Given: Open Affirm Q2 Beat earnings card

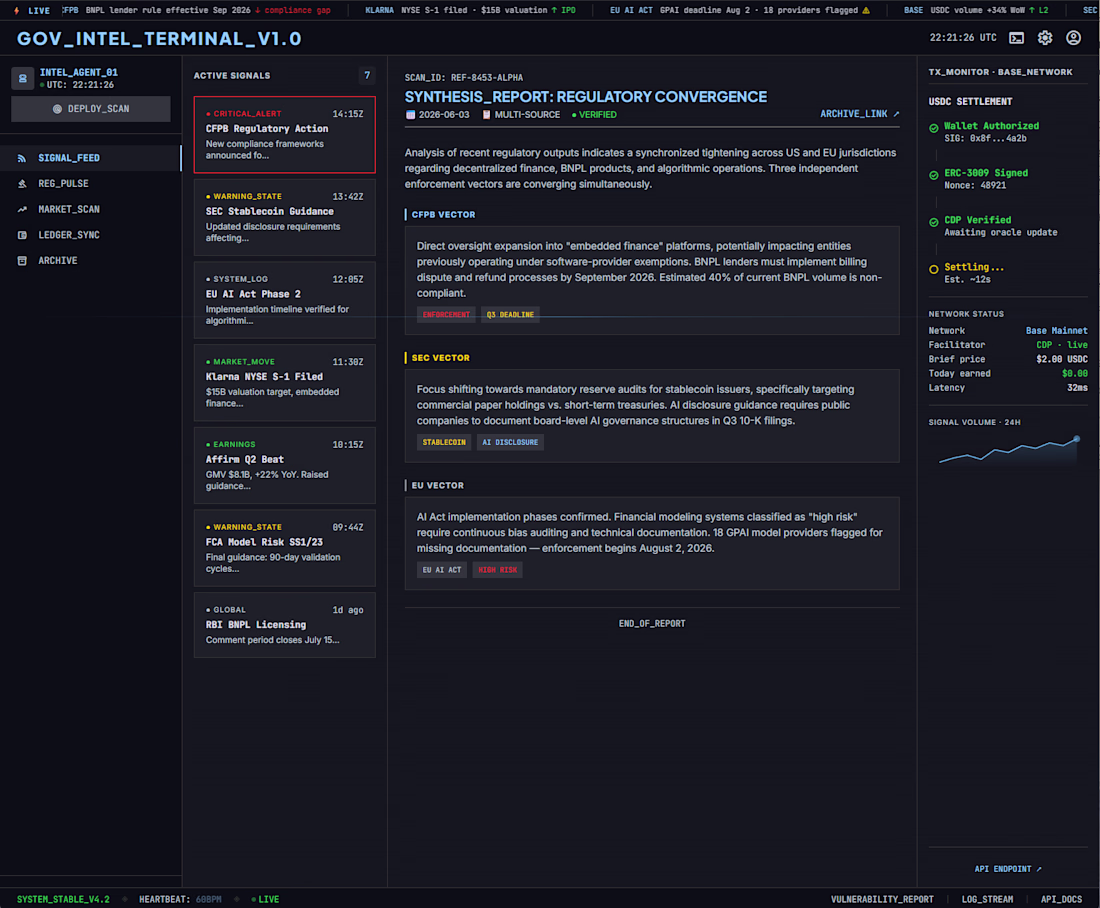Looking at the screenshot, I should tap(284, 466).
